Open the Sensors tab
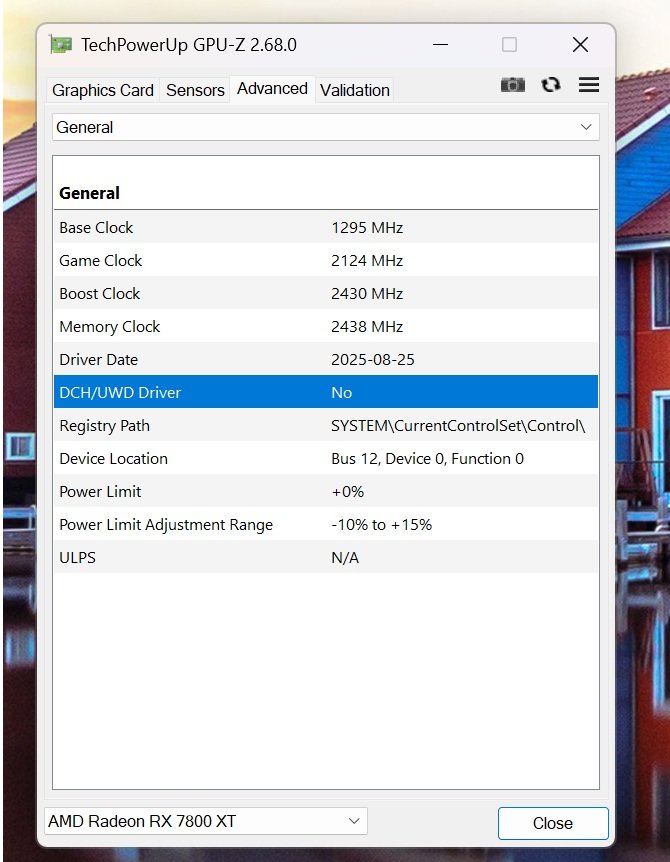The image size is (670, 862). click(x=195, y=90)
